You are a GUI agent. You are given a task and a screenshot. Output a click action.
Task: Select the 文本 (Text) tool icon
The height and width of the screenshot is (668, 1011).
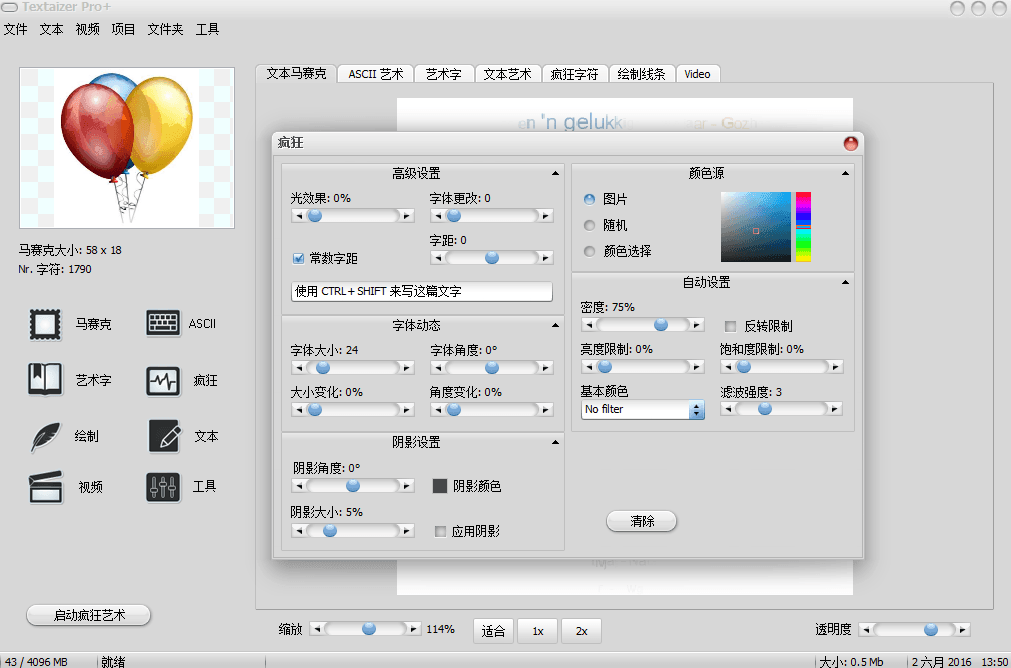[161, 435]
